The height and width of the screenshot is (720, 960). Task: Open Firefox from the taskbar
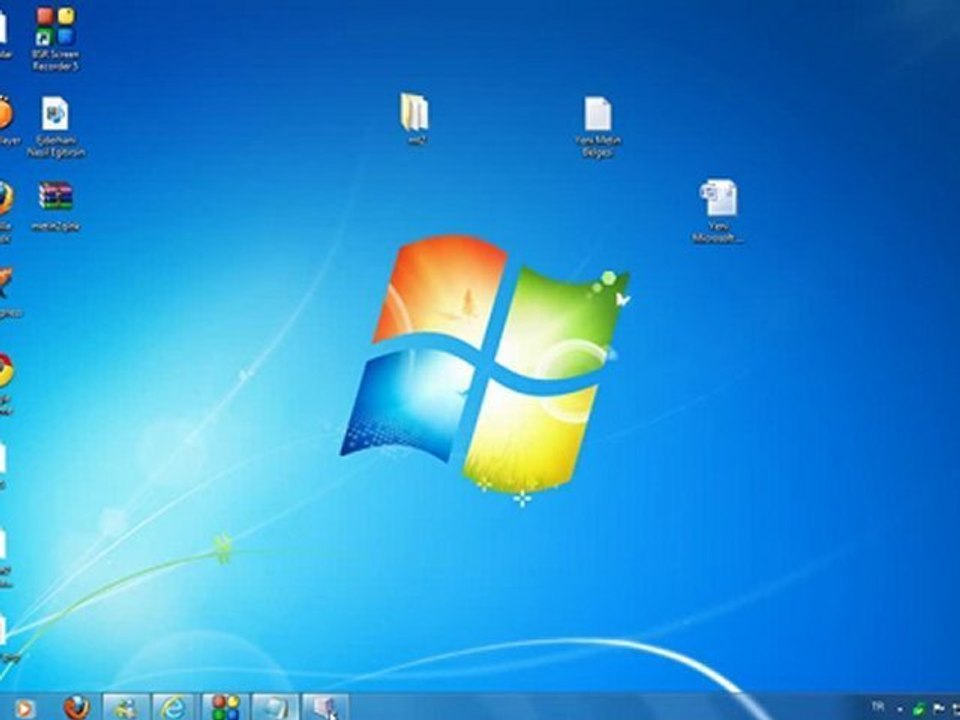(x=77, y=708)
